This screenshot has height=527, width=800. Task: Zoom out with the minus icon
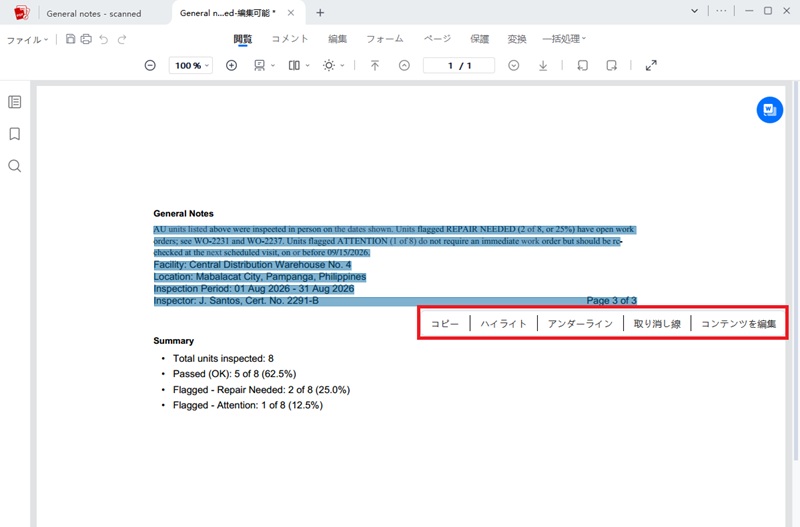(150, 65)
